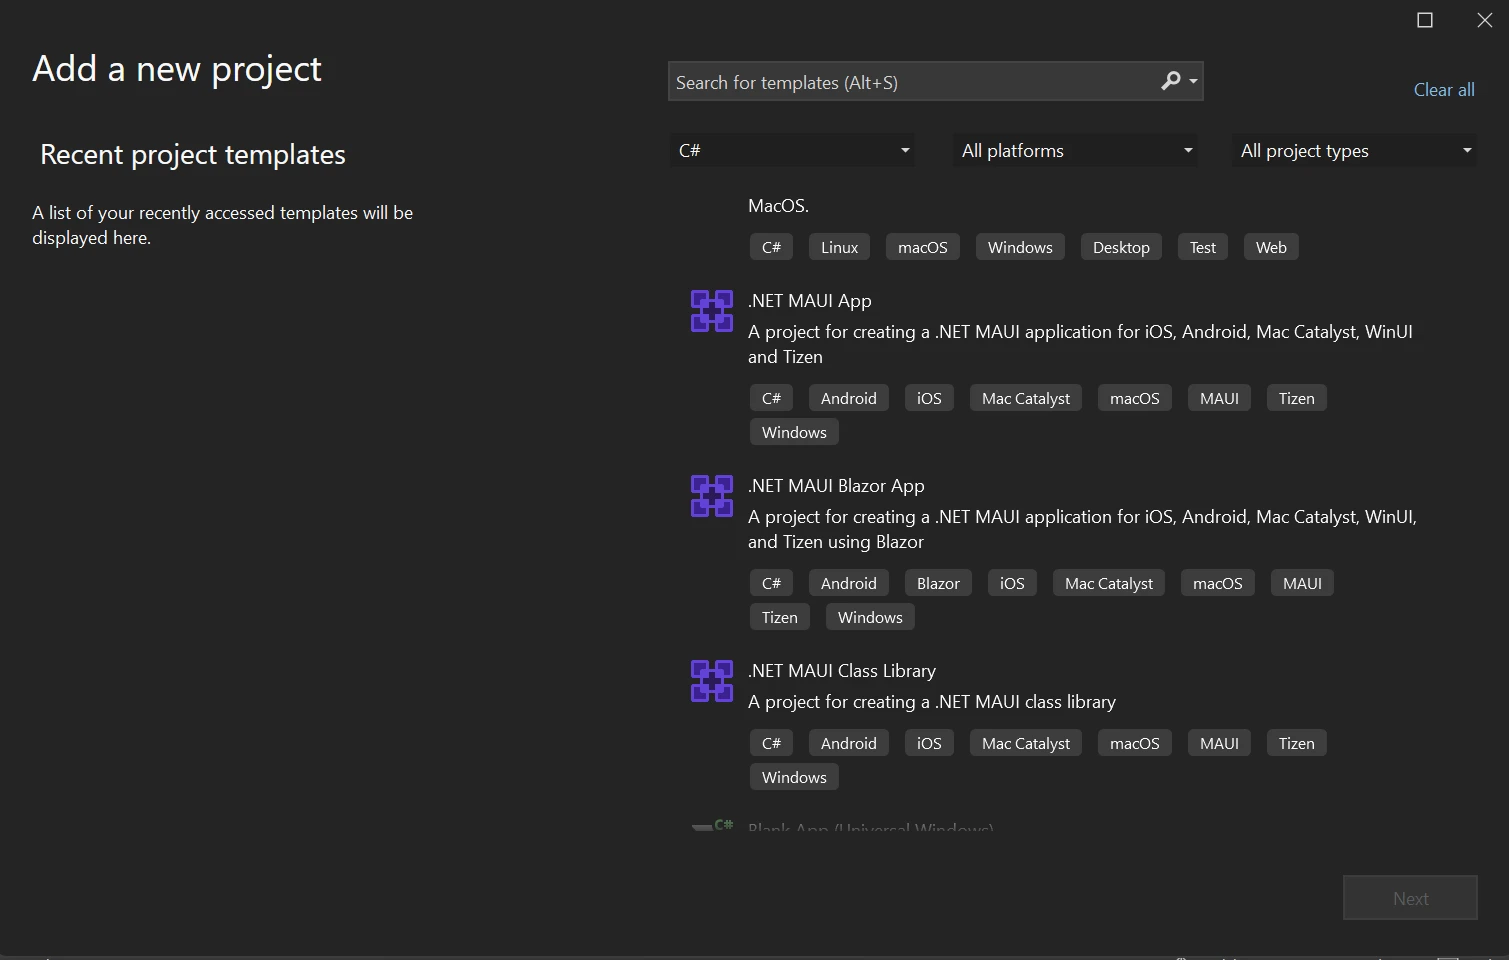Click the iOS tag under .NET MAUI Class Library
Screen dimensions: 1509x960
pyautogui.click(x=929, y=743)
